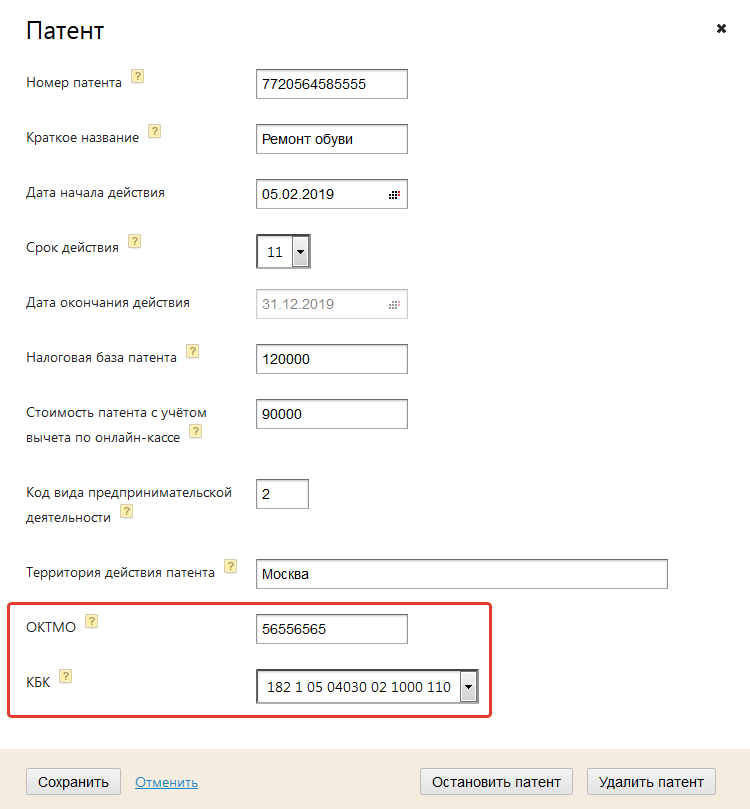Select the ОКТМО input field
The image size is (750, 809).
coord(331,629)
